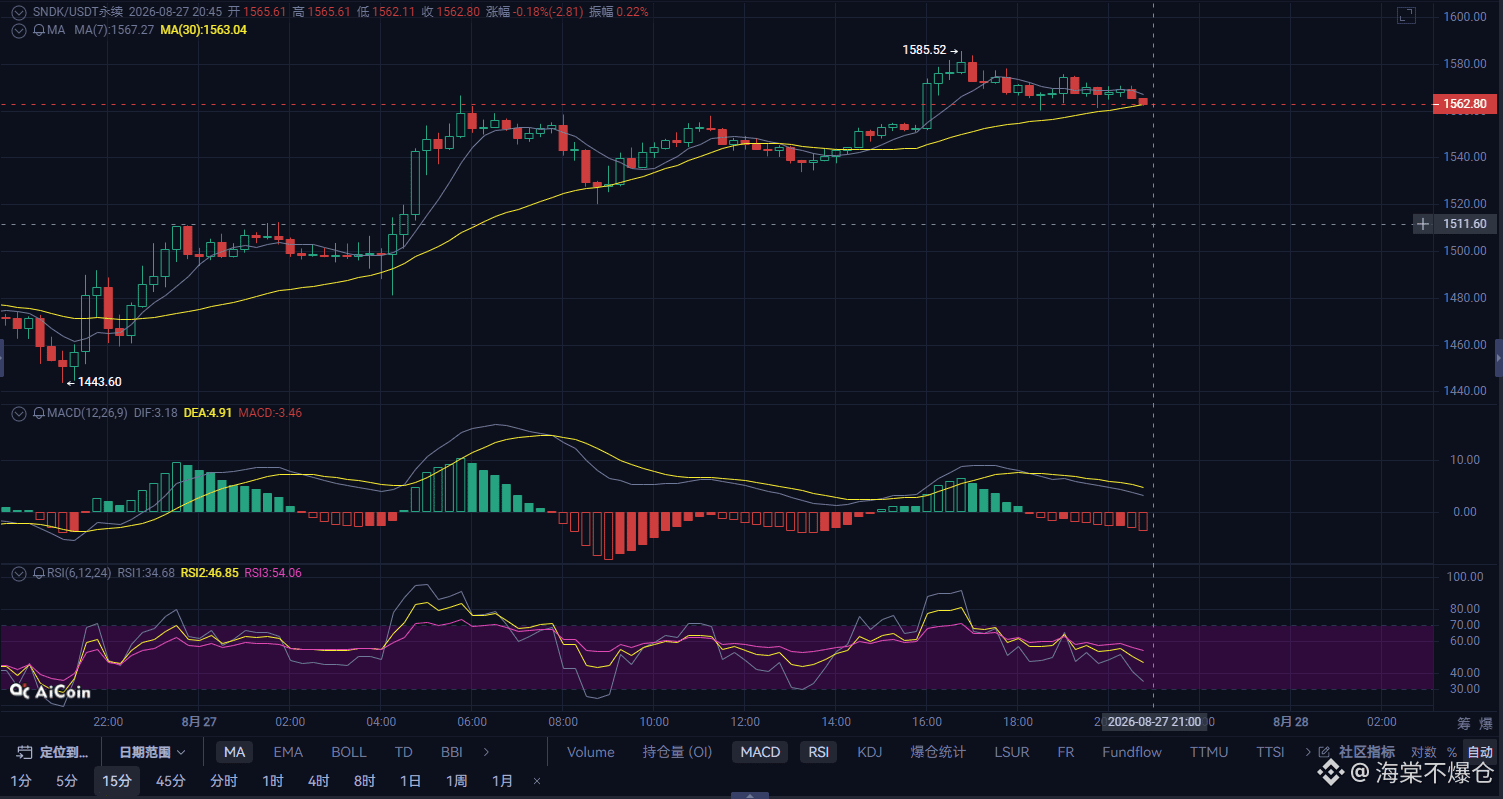This screenshot has width=1503, height=799.
Task: Enable the BBI indicator
Action: [451, 752]
